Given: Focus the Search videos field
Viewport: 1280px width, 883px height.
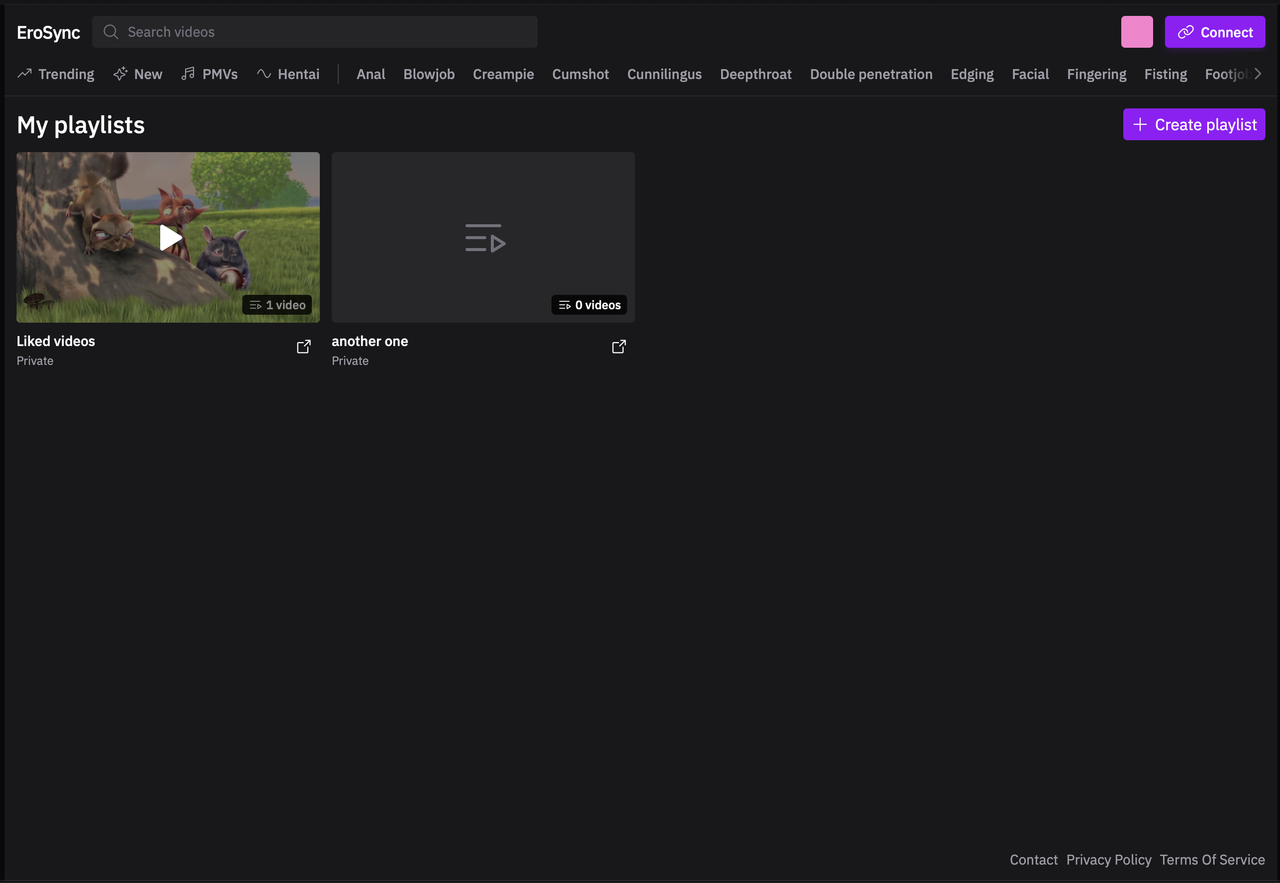Looking at the screenshot, I should tap(315, 32).
